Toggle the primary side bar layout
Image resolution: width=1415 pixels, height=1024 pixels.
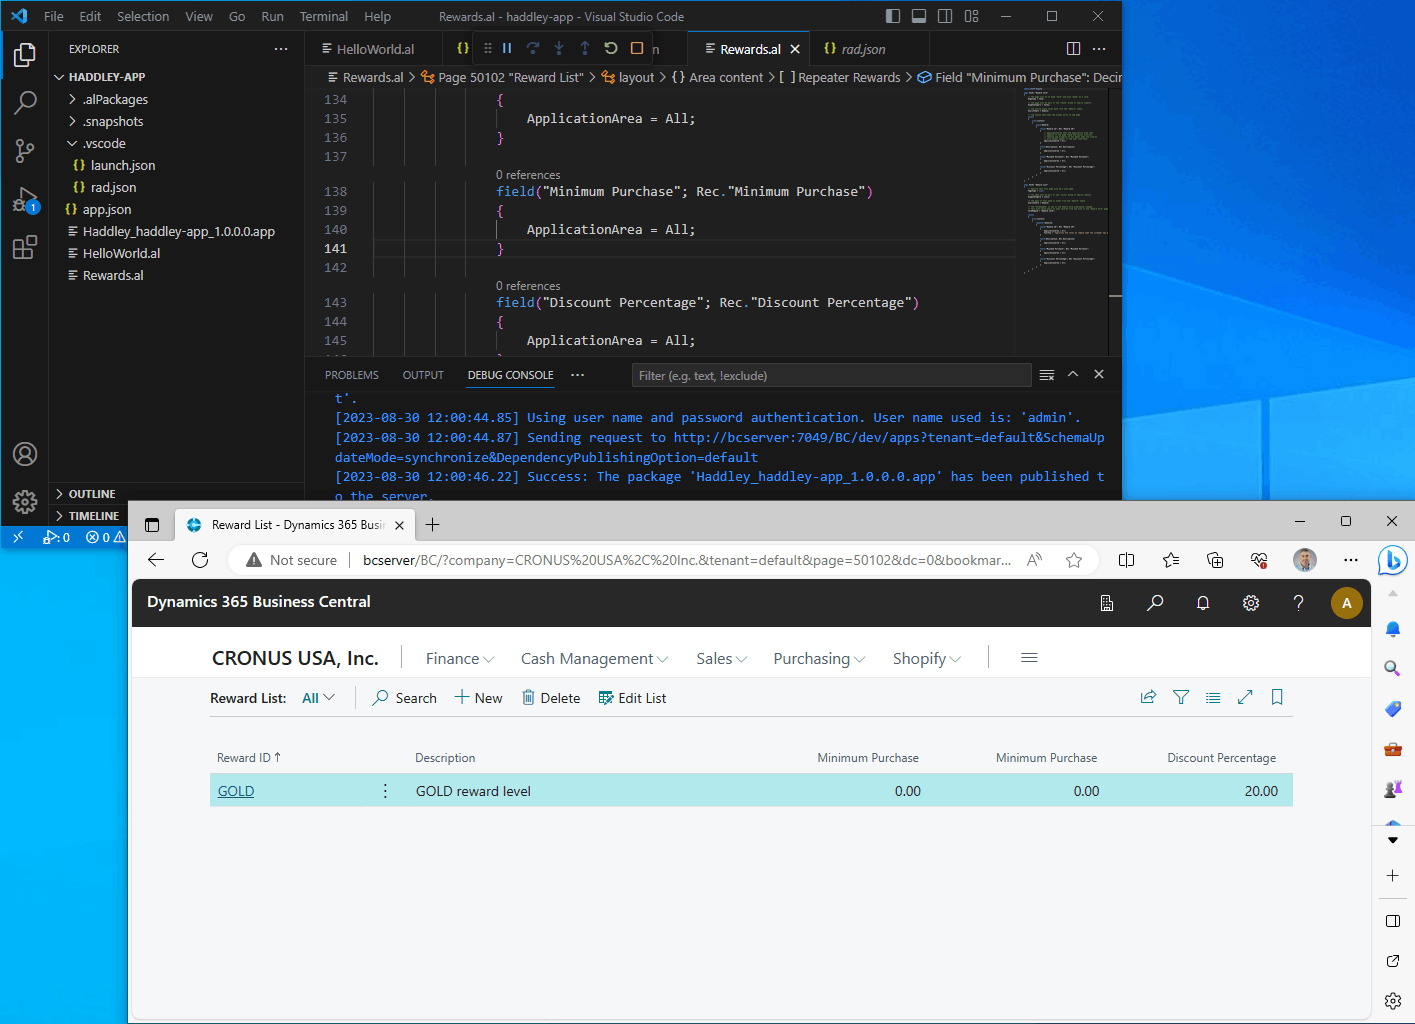click(893, 16)
